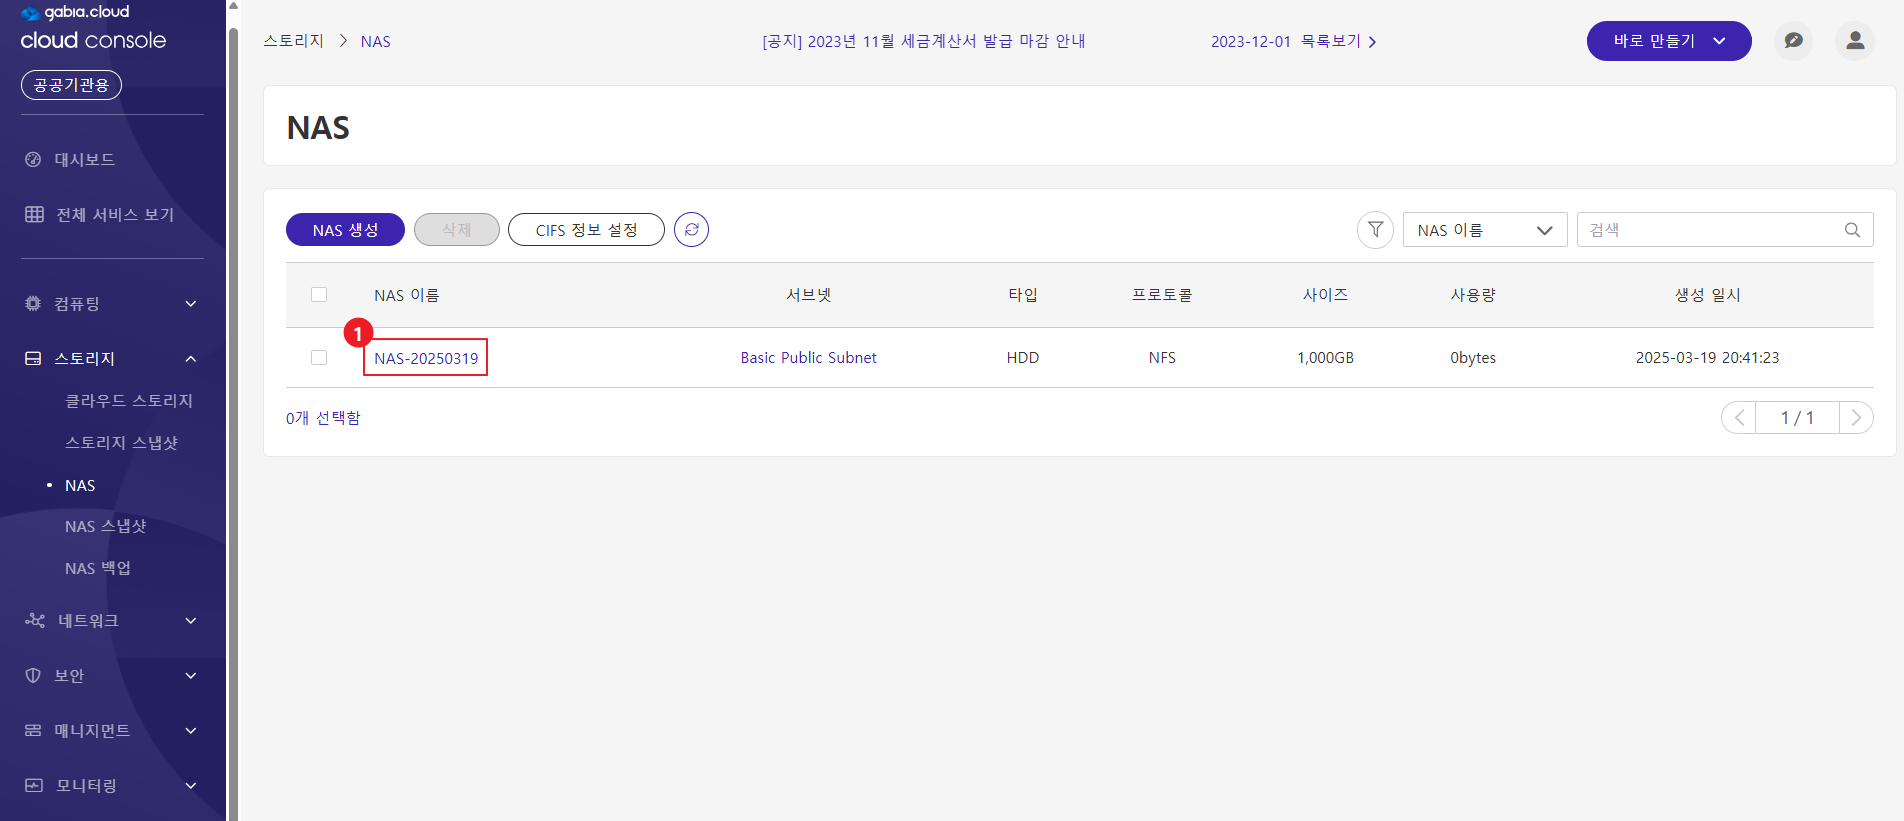
Task: Expand the 네트워크 sidebar menu
Action: click(x=191, y=621)
